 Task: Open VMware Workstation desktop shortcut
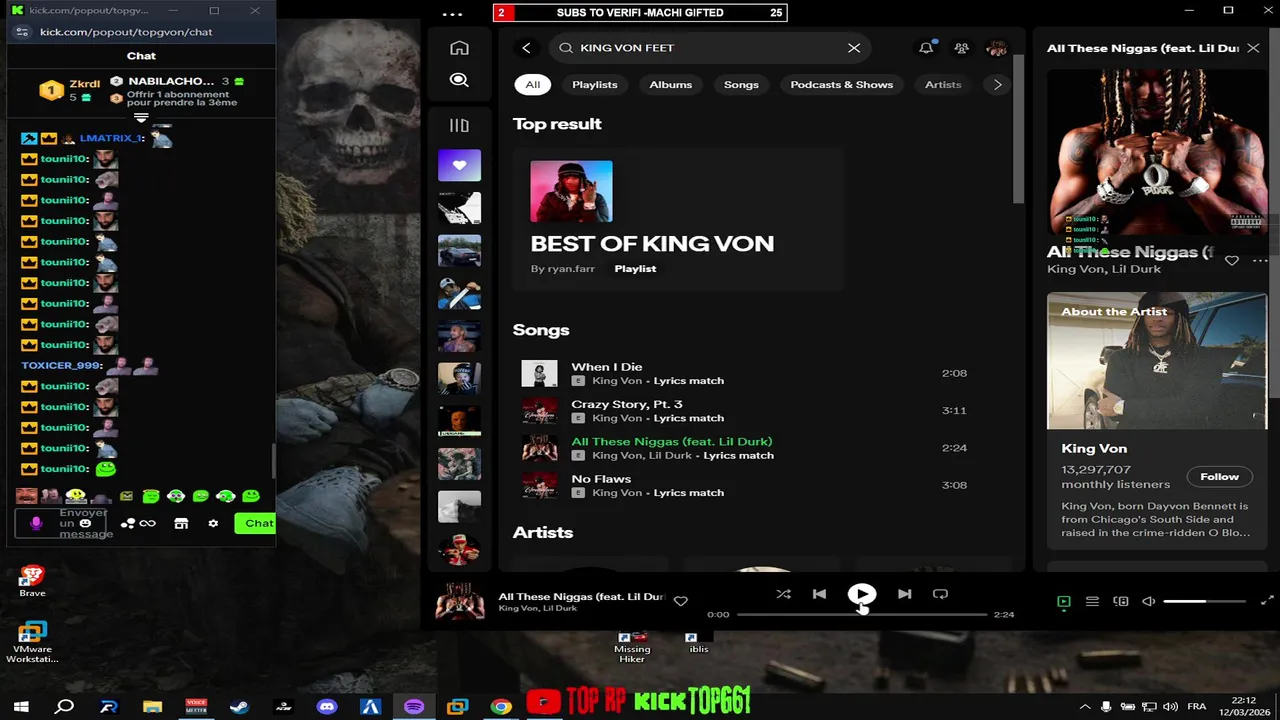pos(32,642)
